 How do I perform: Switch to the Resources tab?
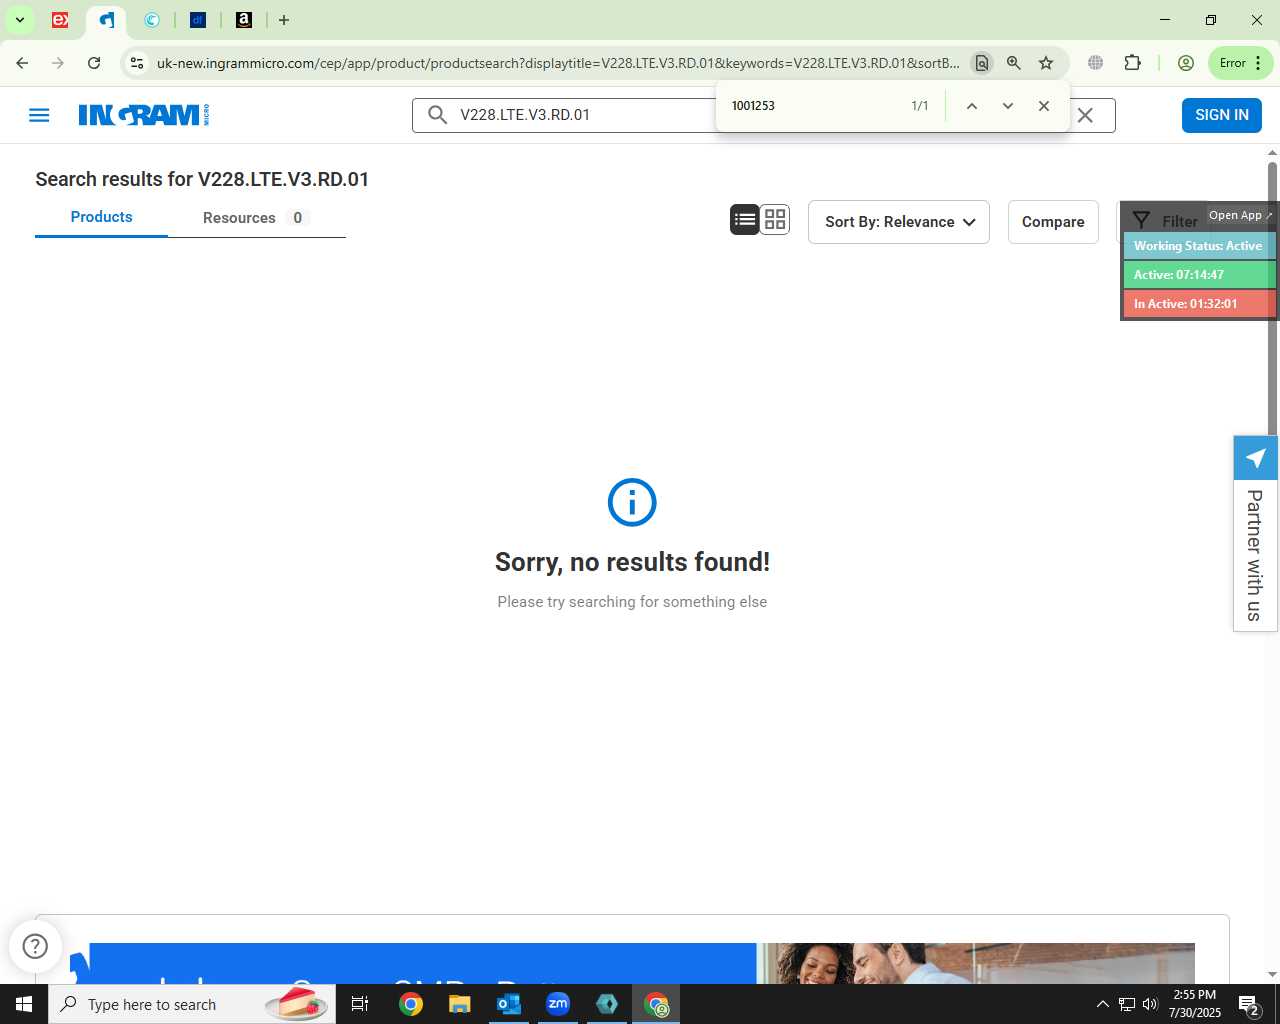[256, 218]
